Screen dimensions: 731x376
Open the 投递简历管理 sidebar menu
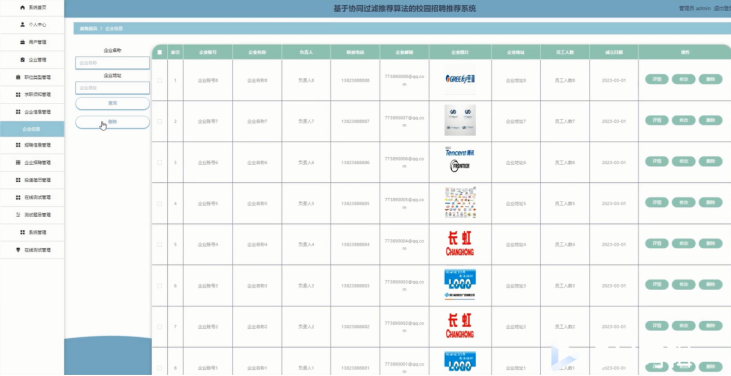pos(32,180)
